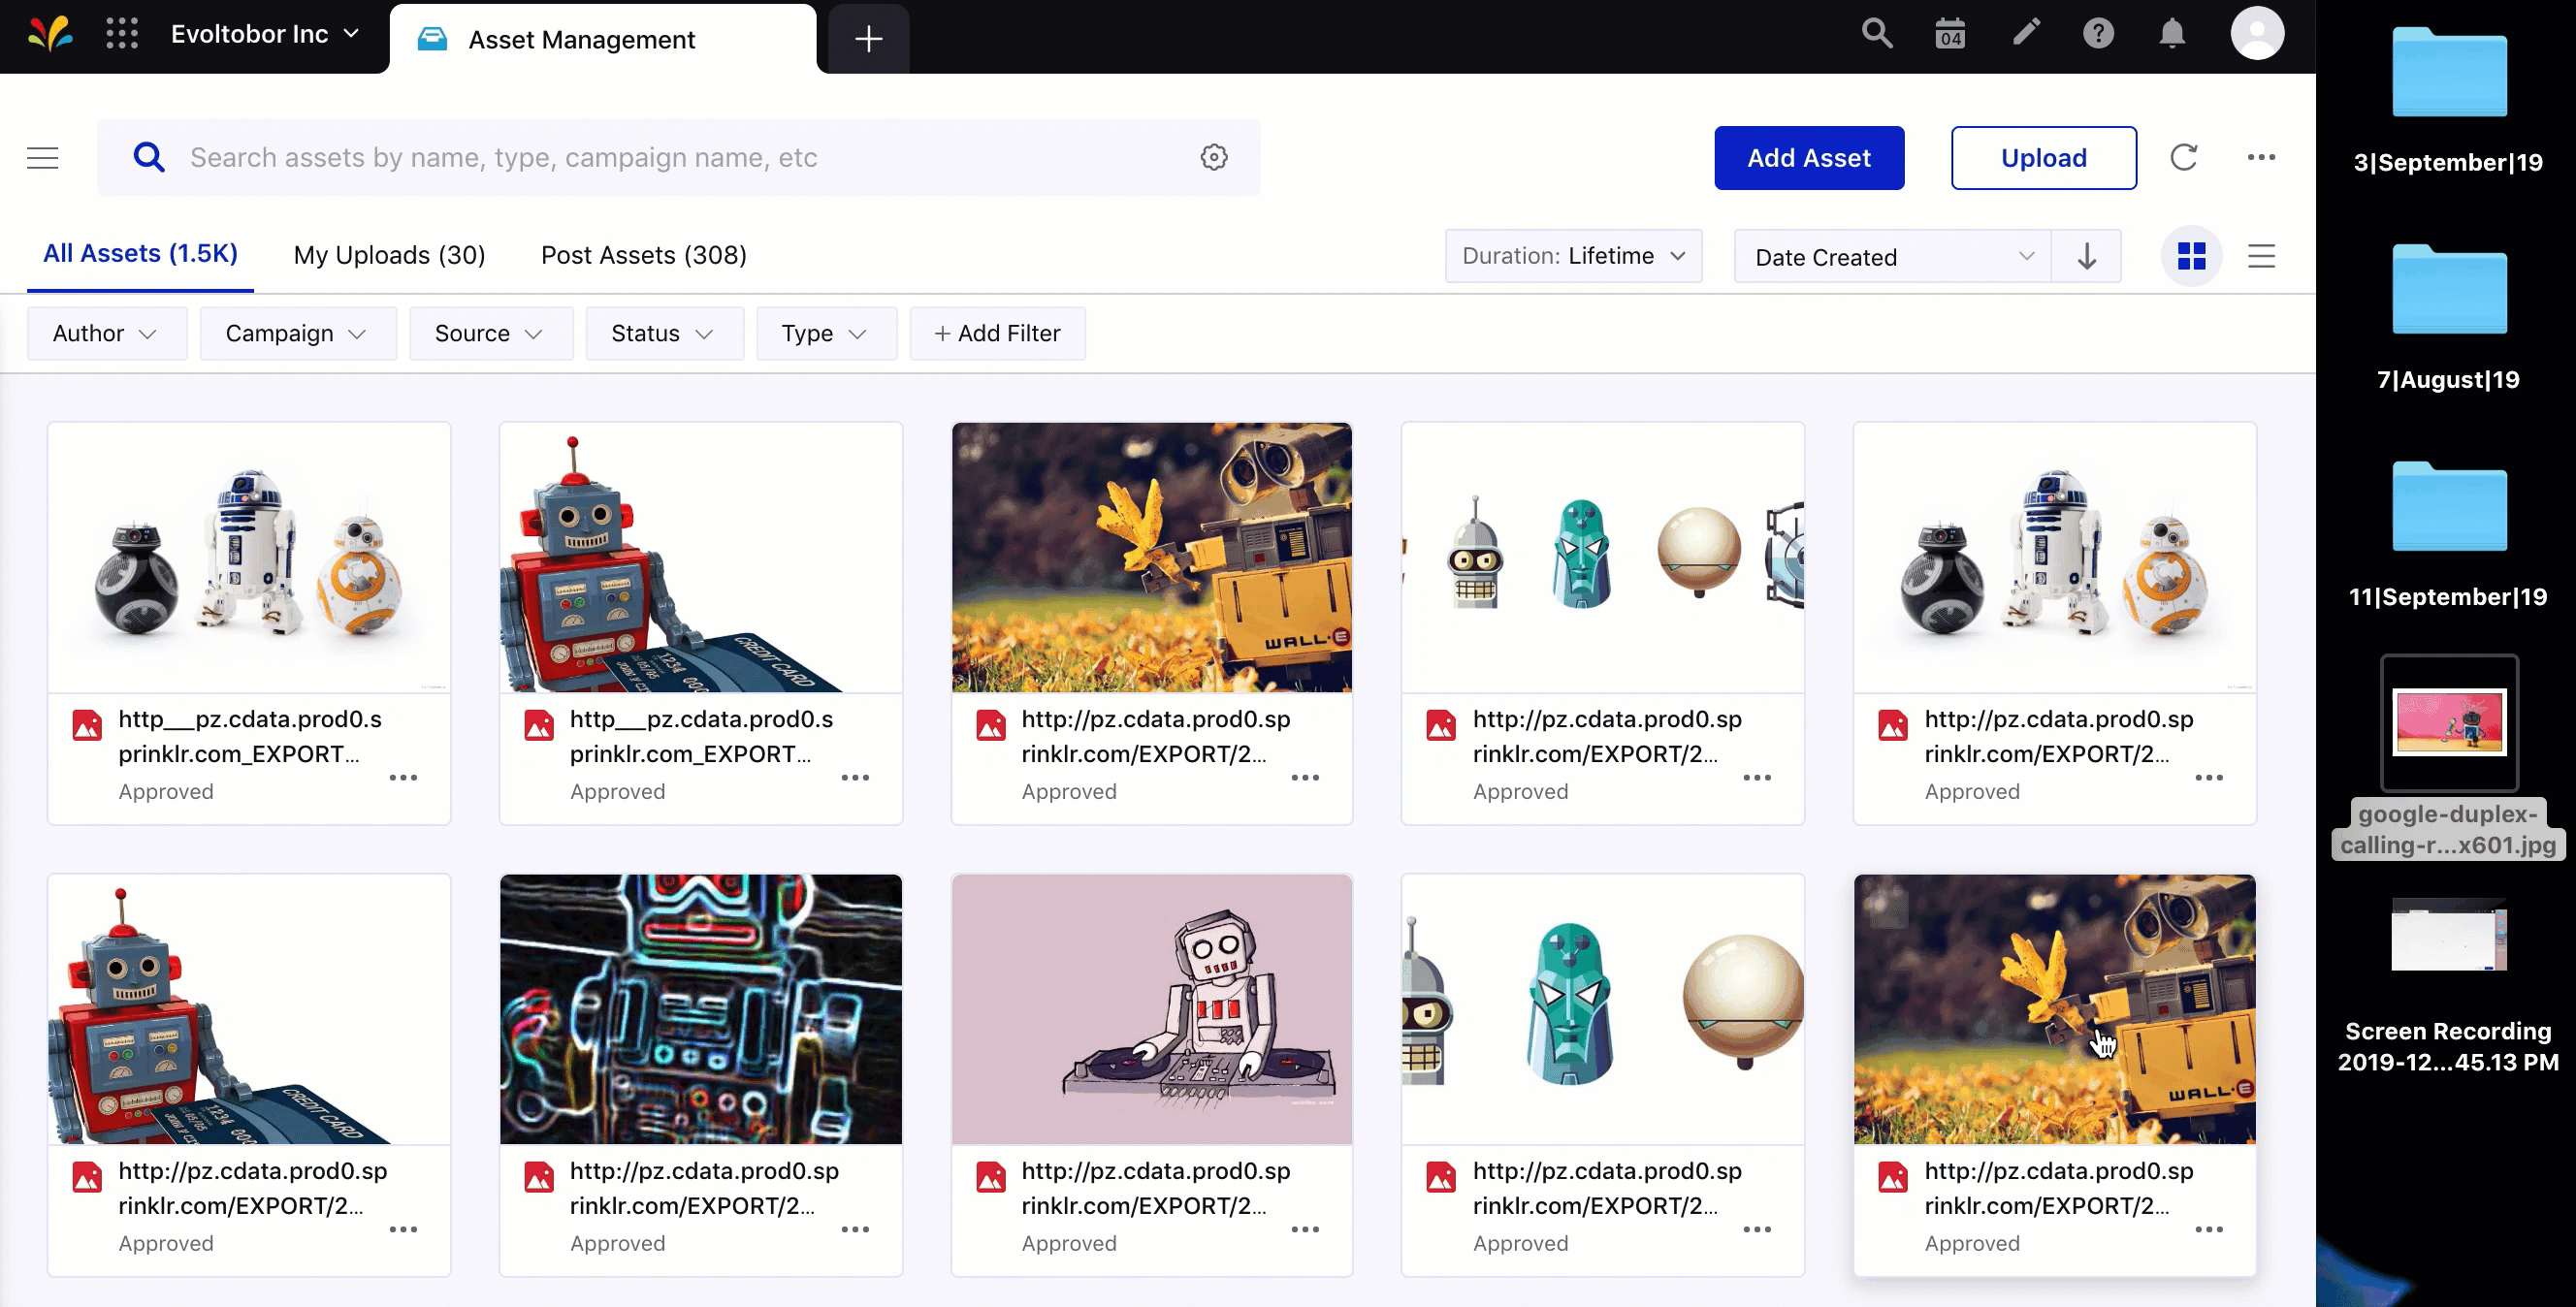Select google-duplex-calling jpg file on desktop
The width and height of the screenshot is (2576, 1307).
[2448, 757]
